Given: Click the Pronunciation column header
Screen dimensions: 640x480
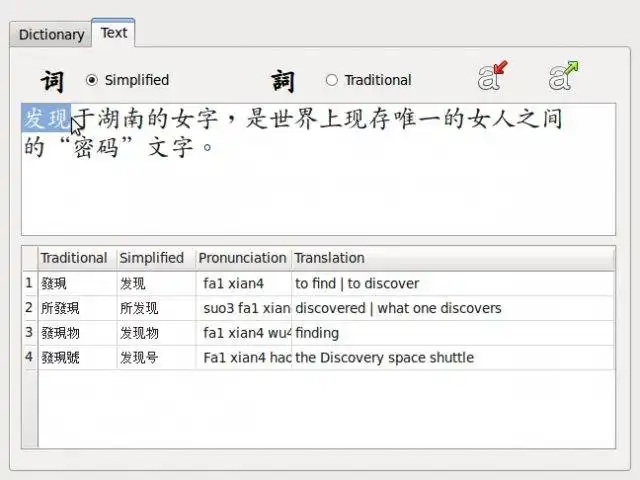Looking at the screenshot, I should coord(242,258).
